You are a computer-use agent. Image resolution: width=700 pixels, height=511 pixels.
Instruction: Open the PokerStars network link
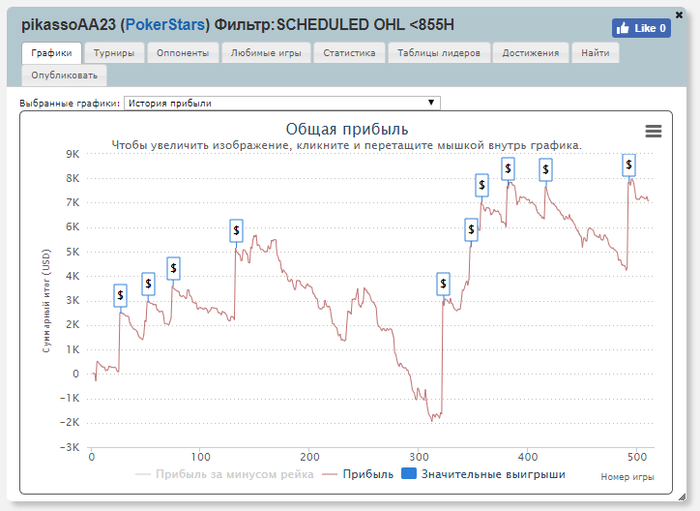(x=165, y=25)
